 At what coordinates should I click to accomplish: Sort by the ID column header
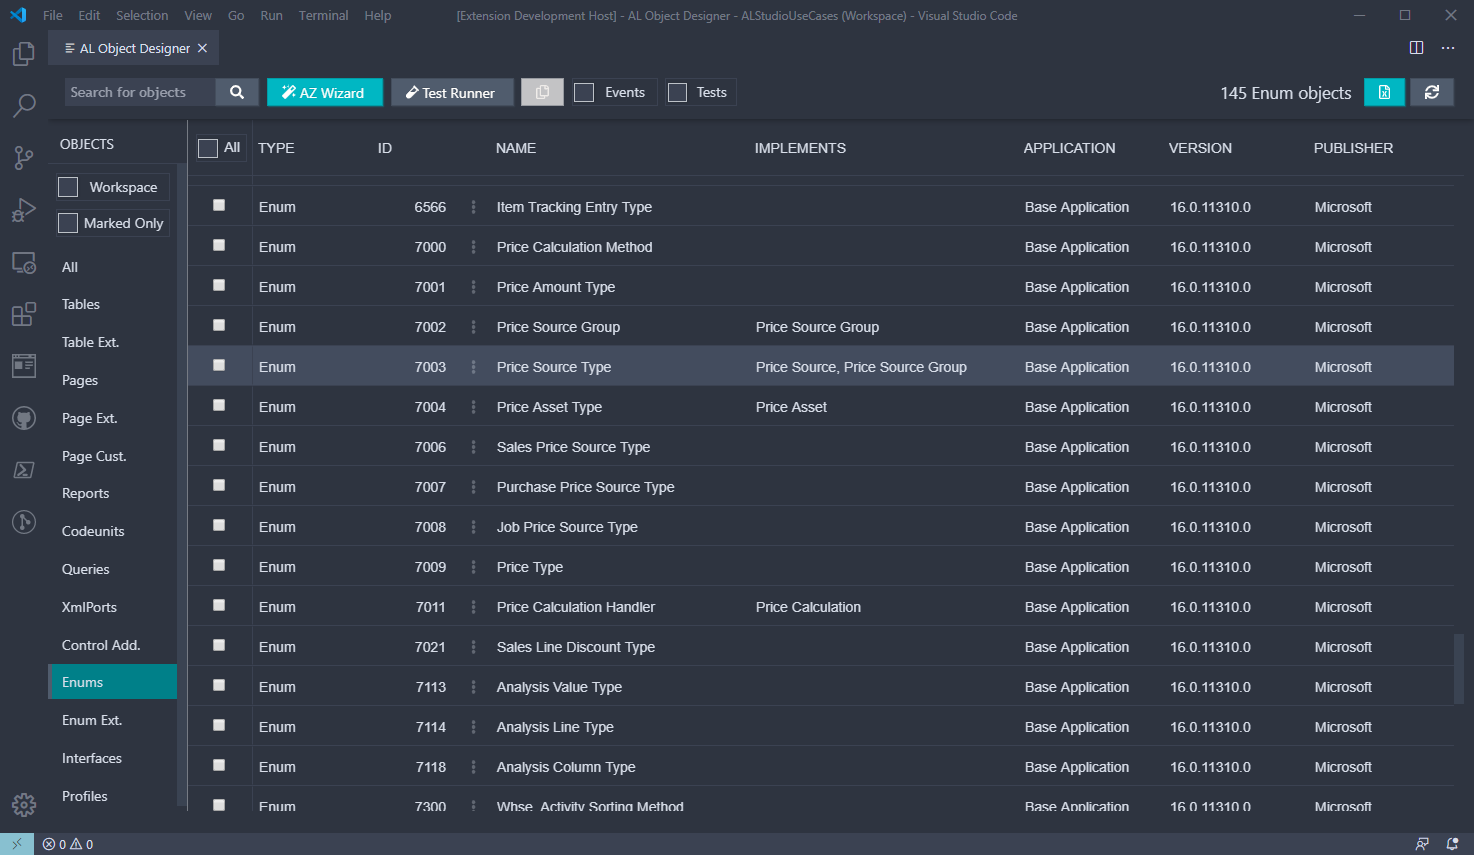(385, 148)
